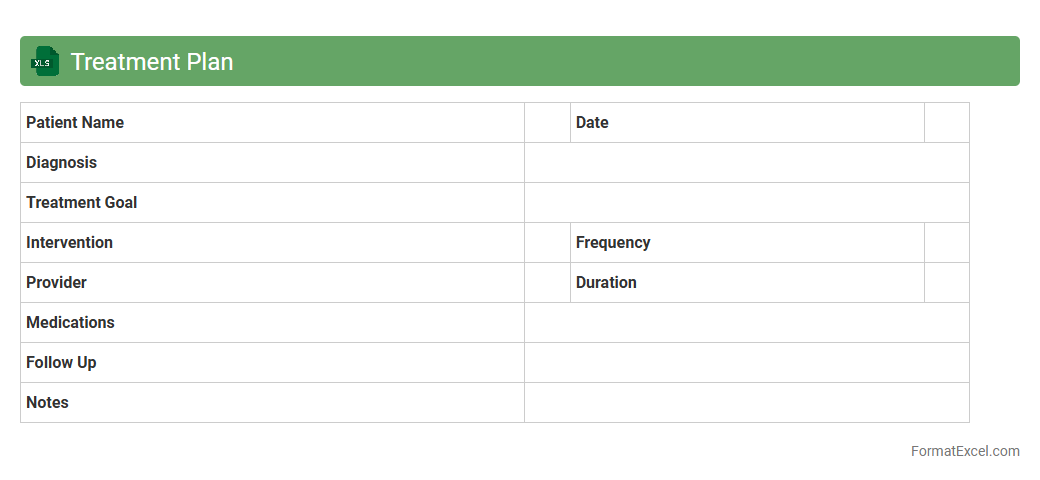This screenshot has width=1040, height=480.
Task: Click the green XLS file icon
Action: point(45,61)
